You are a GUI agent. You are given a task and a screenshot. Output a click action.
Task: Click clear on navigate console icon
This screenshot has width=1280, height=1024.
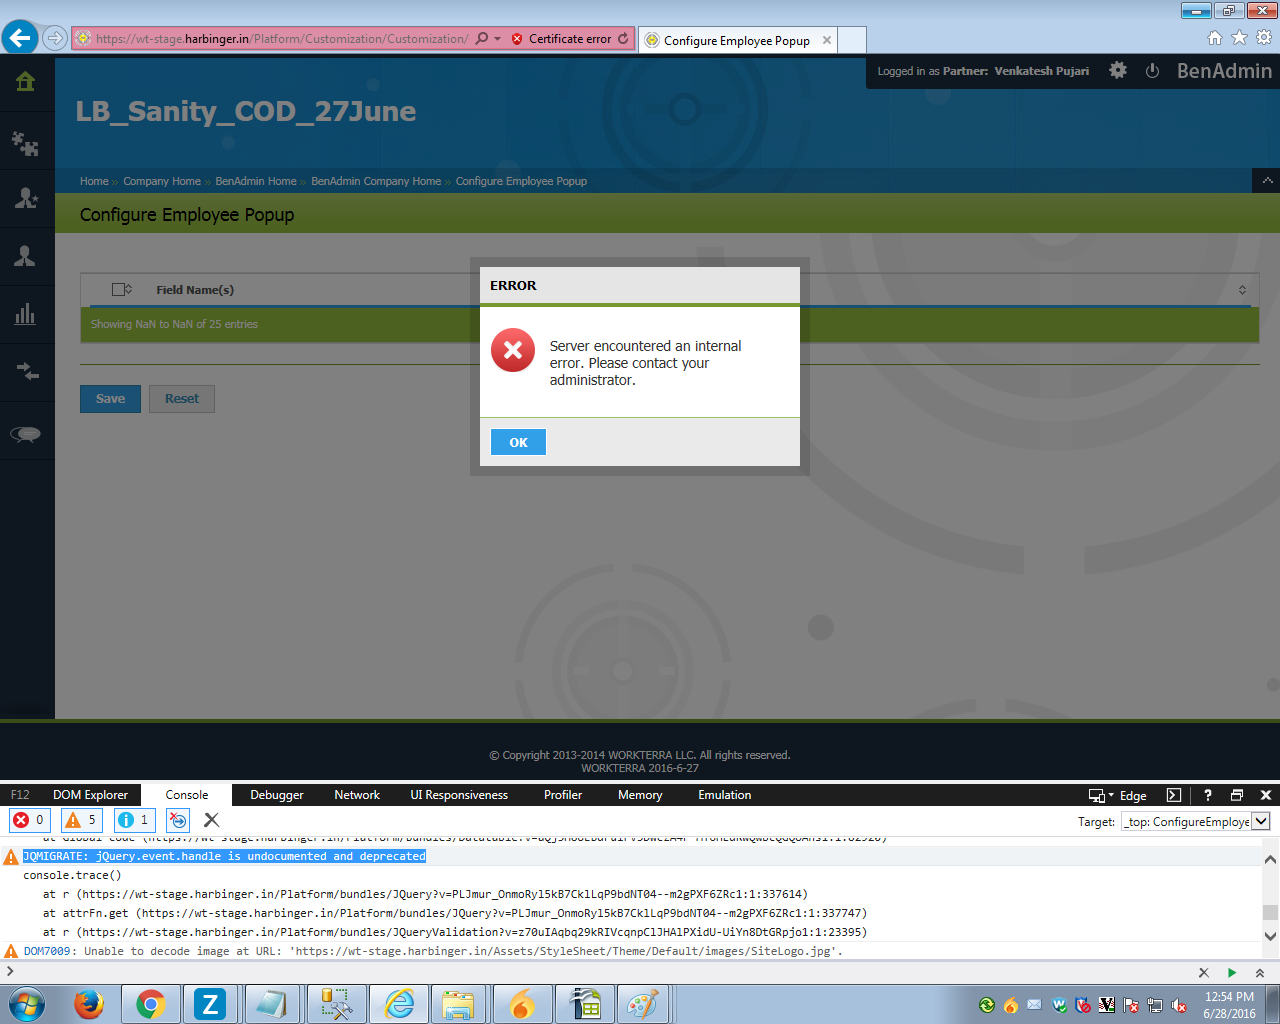coord(178,820)
